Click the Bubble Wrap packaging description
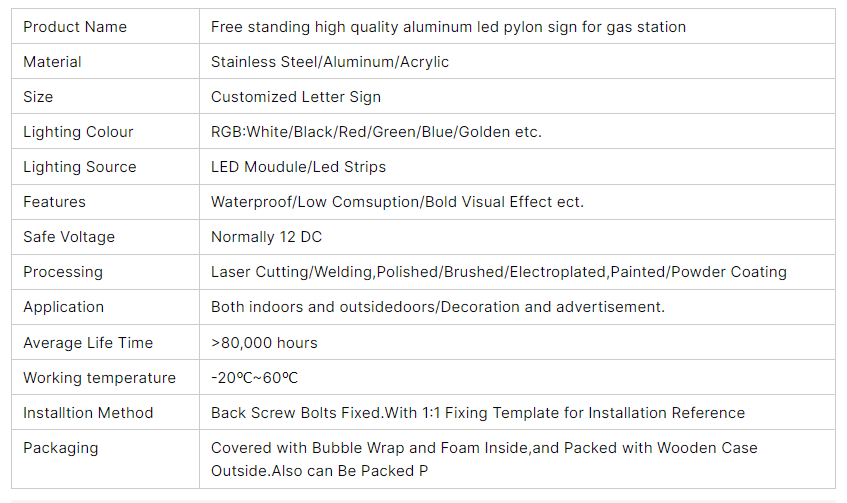Viewport: 847px width, 503px height. [x=484, y=448]
